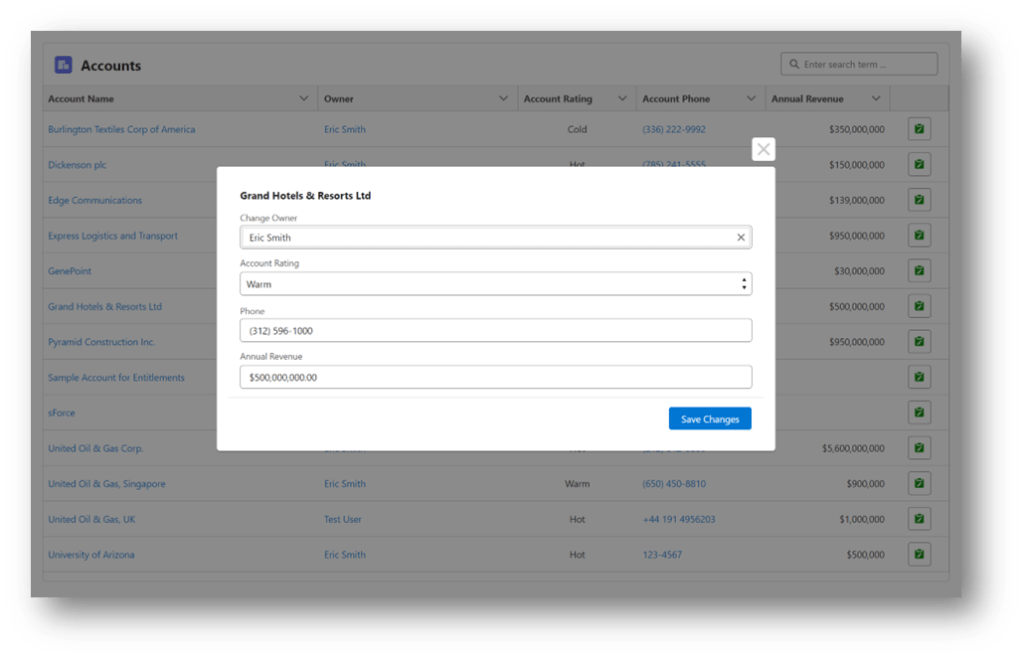The image size is (1023, 659).
Task: Click Eric Smith owner in Singapore row
Action: [x=344, y=483]
